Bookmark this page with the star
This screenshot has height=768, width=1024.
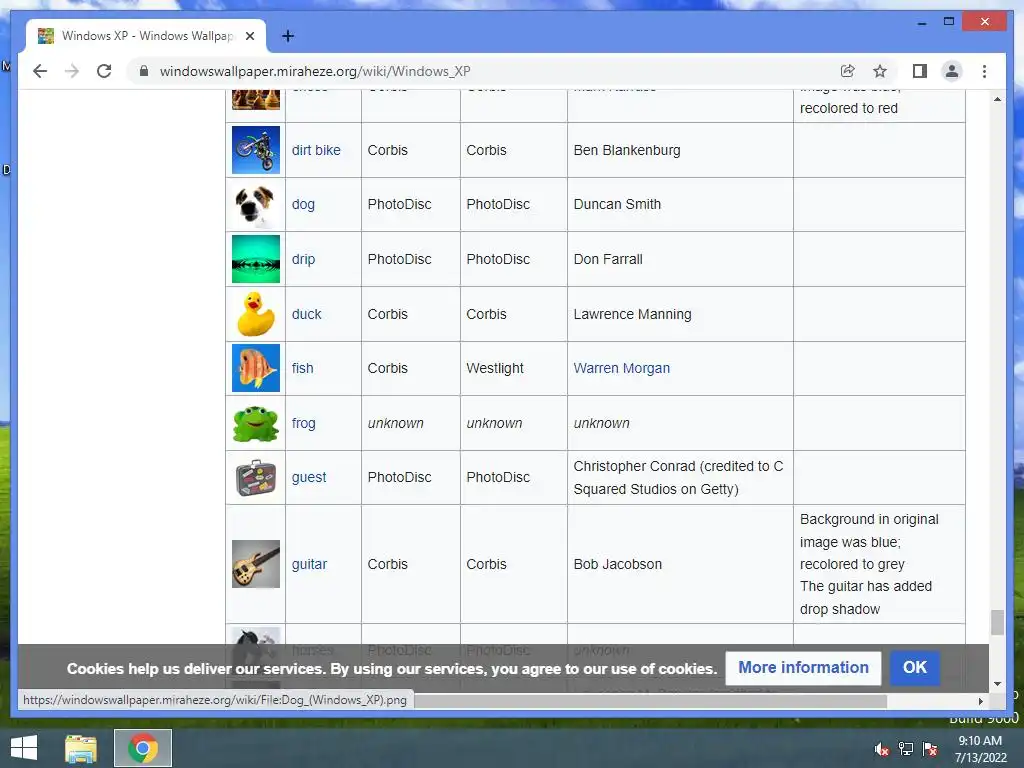(880, 71)
